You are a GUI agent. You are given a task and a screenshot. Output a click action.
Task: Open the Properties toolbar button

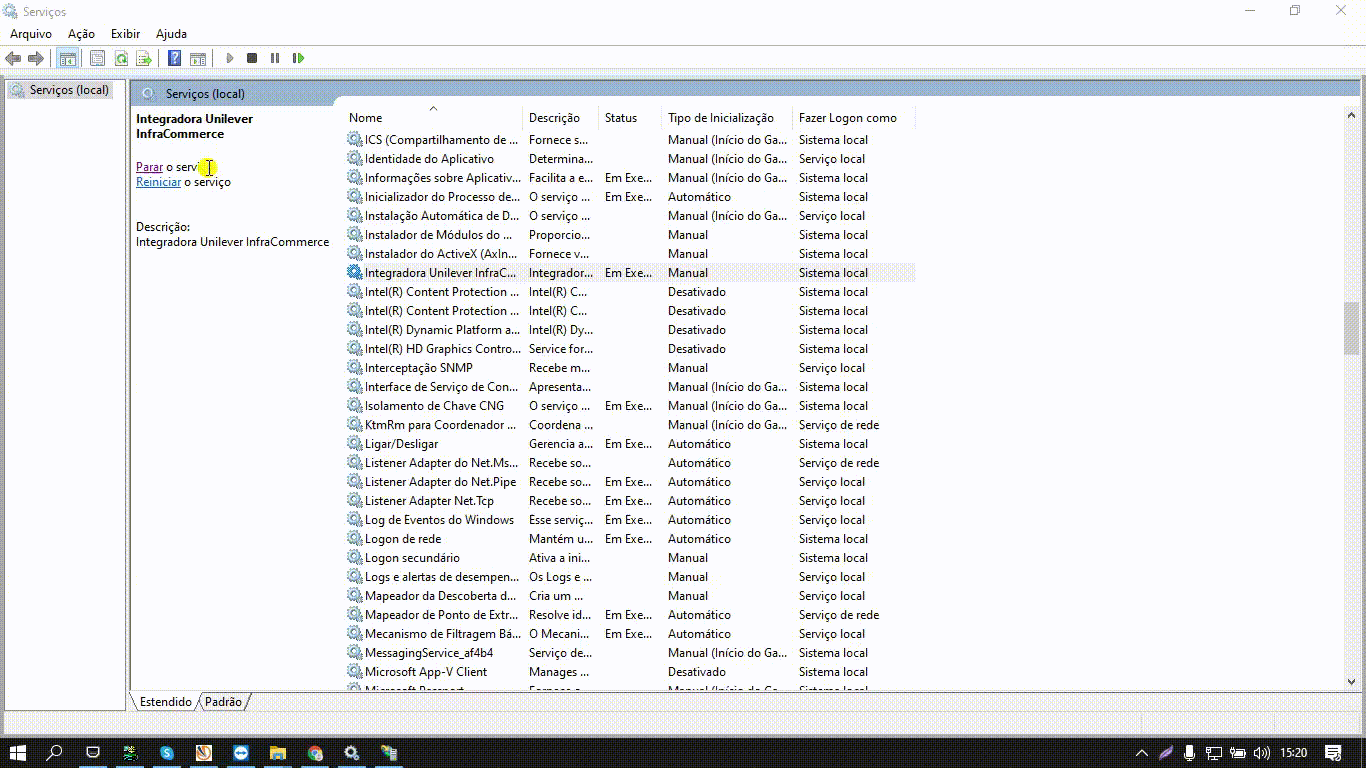tap(97, 58)
